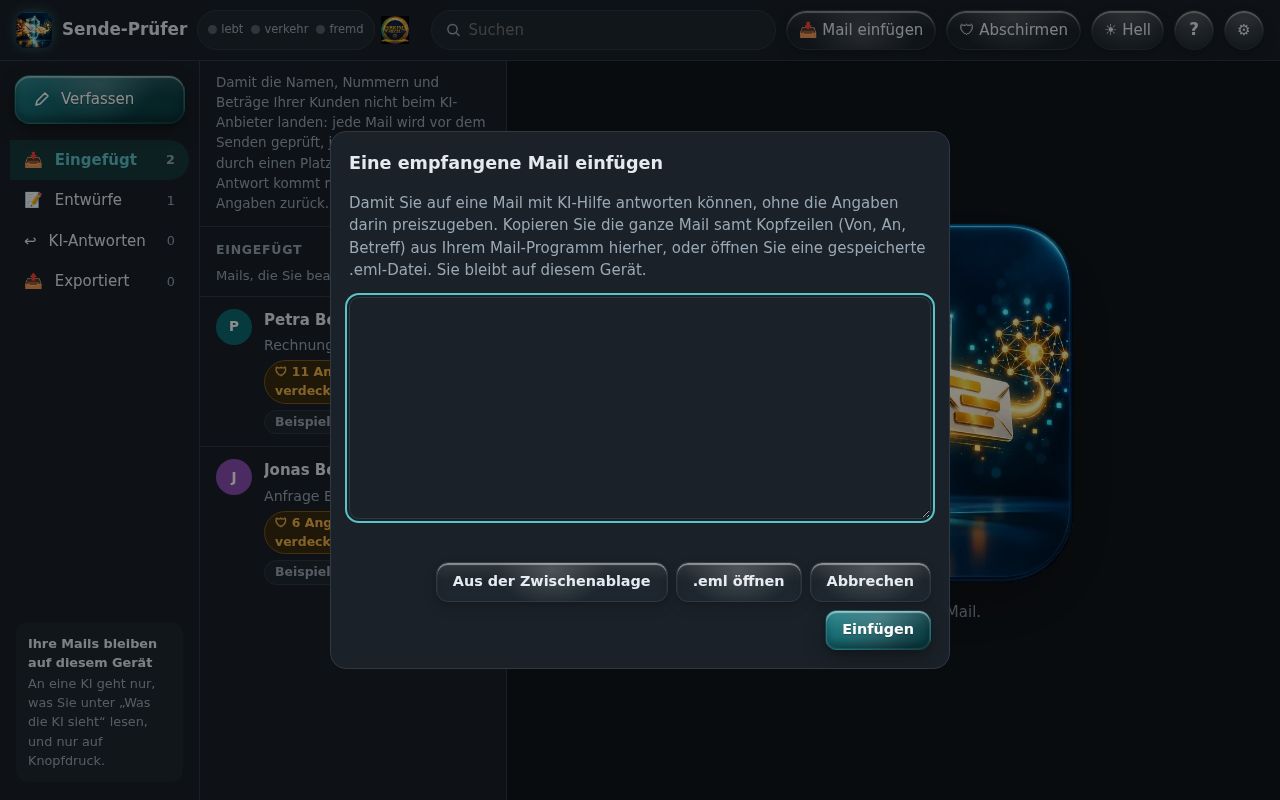The width and height of the screenshot is (1280, 800).
Task: Click the "EINGEFÜGT" list section heading
Action: (259, 250)
